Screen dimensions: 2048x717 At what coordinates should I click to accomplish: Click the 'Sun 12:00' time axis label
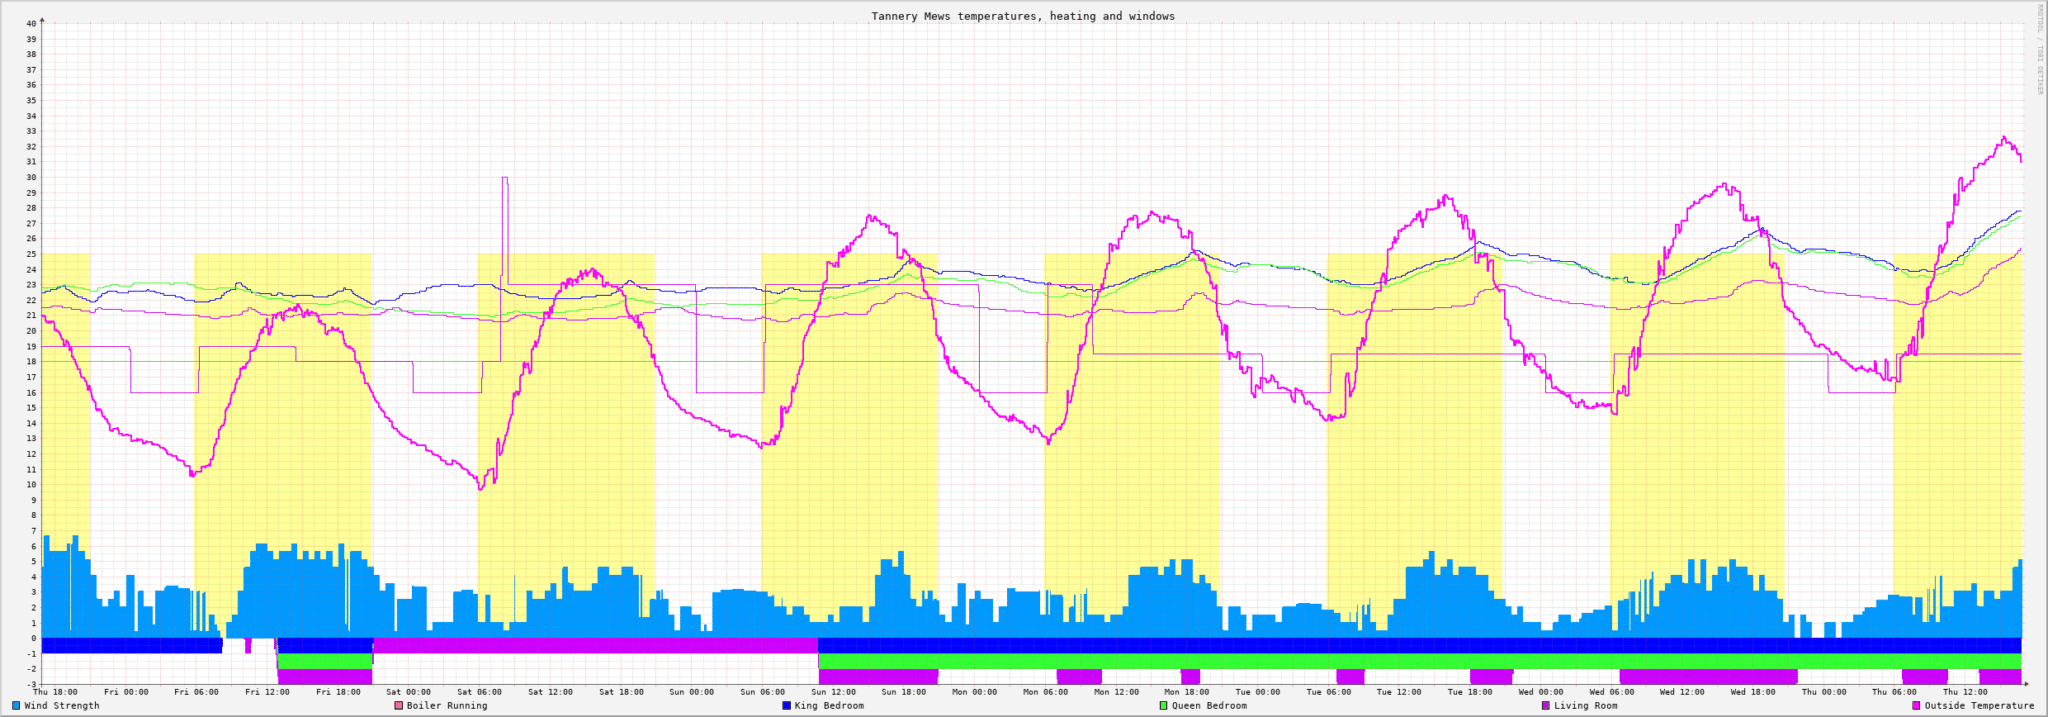pos(833,692)
